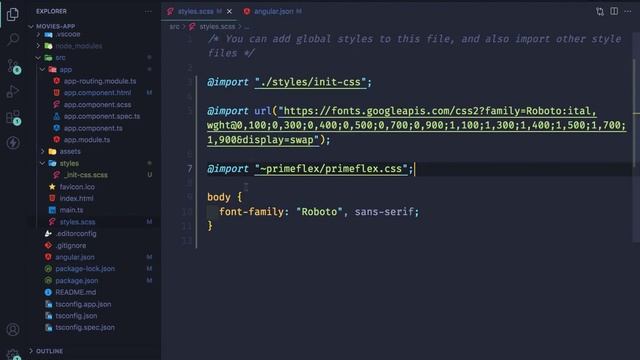
Task: Select styles.scss in the file tree
Action: [x=77, y=222]
